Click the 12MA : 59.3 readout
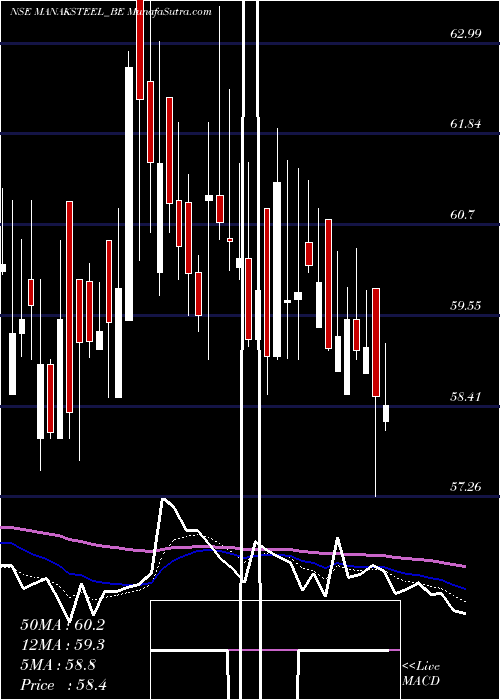 point(62,645)
